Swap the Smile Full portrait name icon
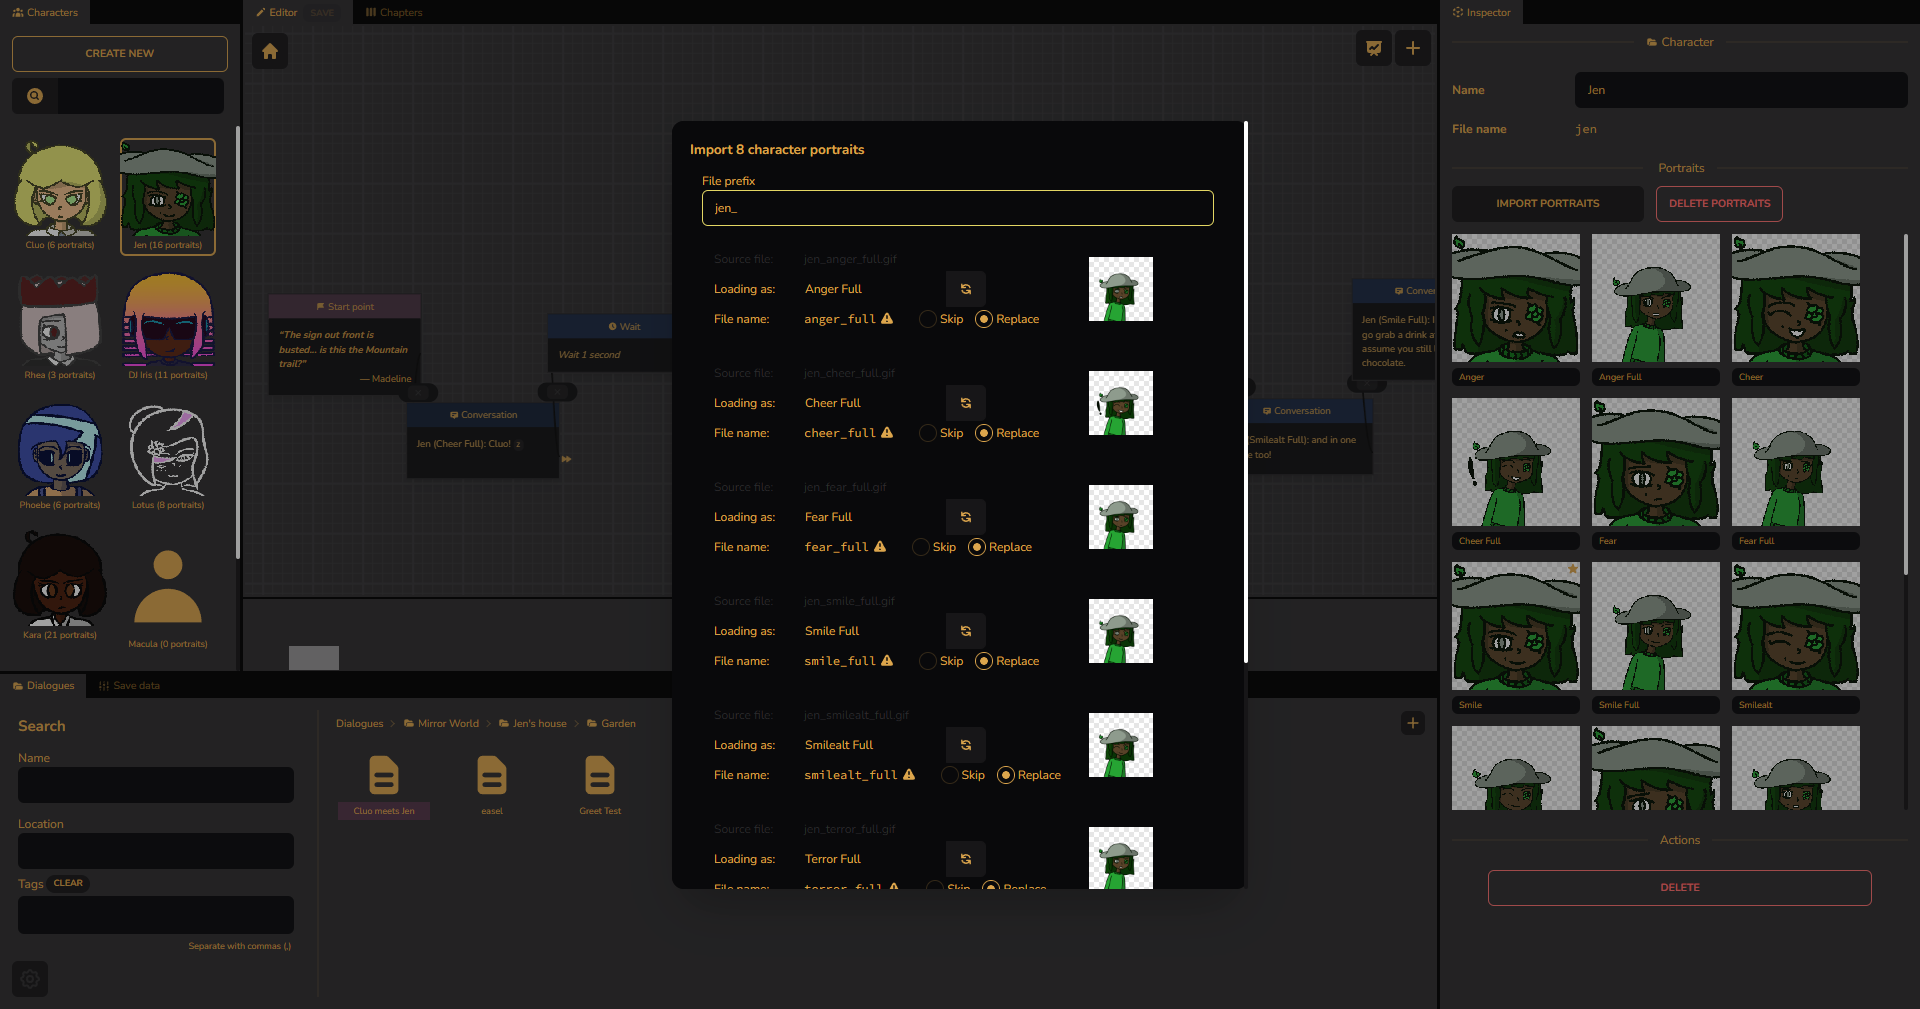 point(966,631)
